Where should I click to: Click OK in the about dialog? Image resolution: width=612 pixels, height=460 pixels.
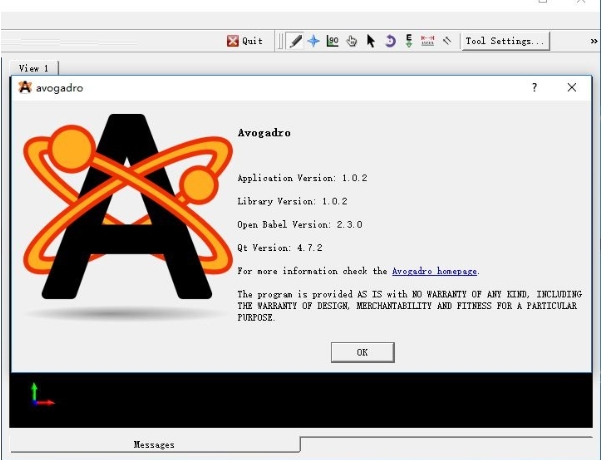[x=363, y=352]
